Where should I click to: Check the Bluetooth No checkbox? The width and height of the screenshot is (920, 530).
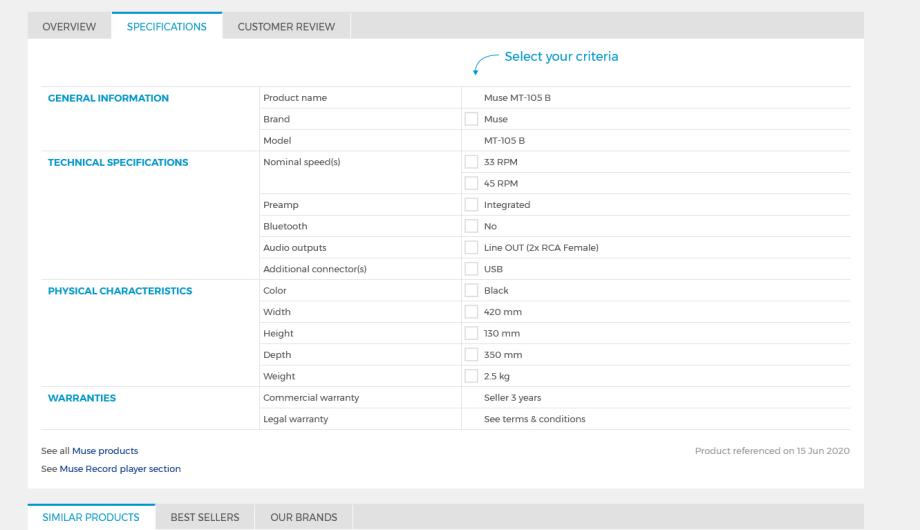(472, 226)
